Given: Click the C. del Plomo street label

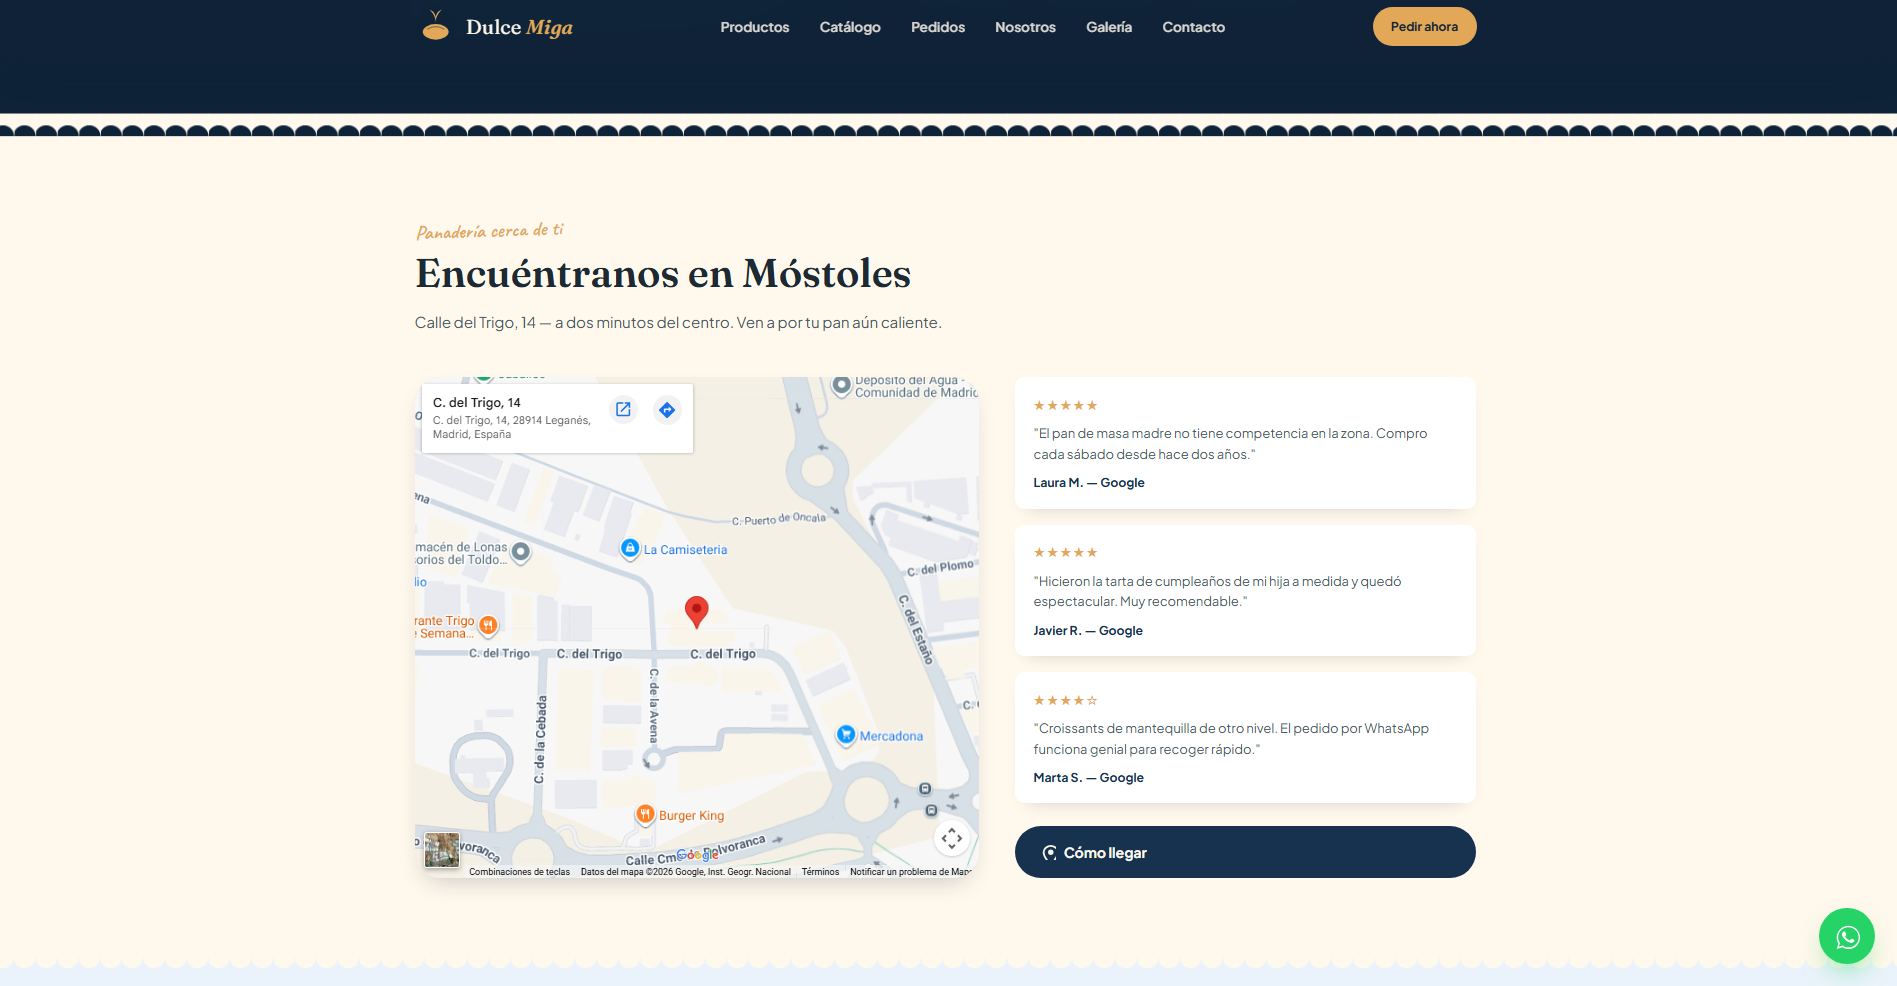Looking at the screenshot, I should point(940,568).
